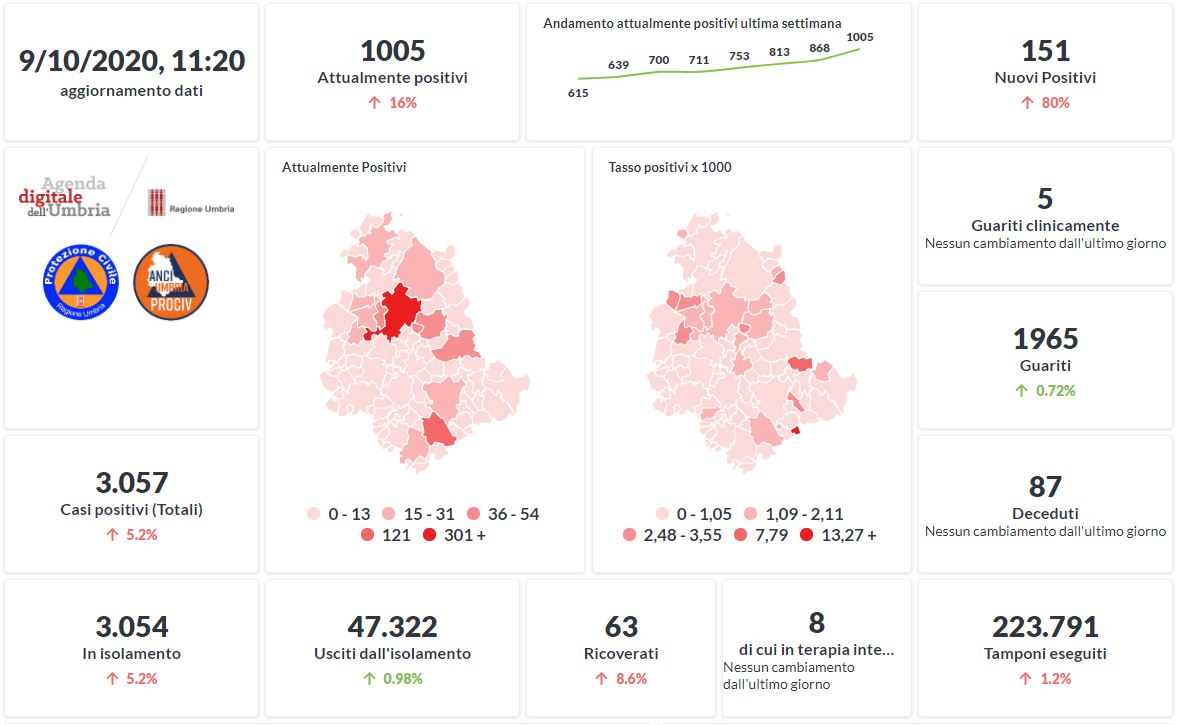1178x725 pixels.
Task: Click the green arrow under Guariti
Action: click(x=1021, y=391)
